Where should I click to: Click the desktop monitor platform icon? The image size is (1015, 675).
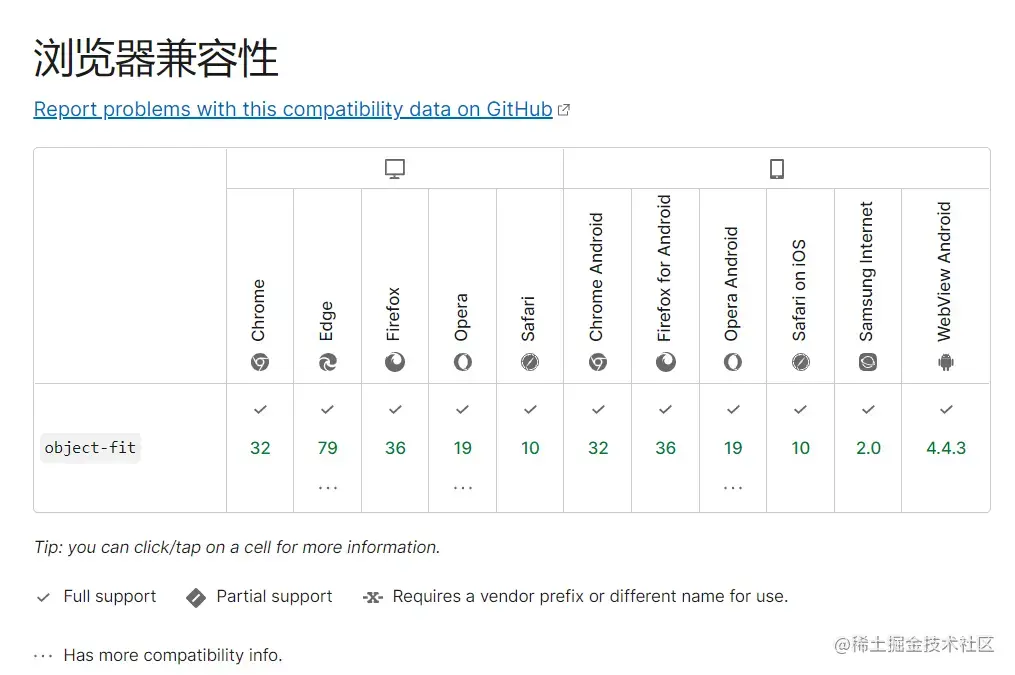[395, 170]
